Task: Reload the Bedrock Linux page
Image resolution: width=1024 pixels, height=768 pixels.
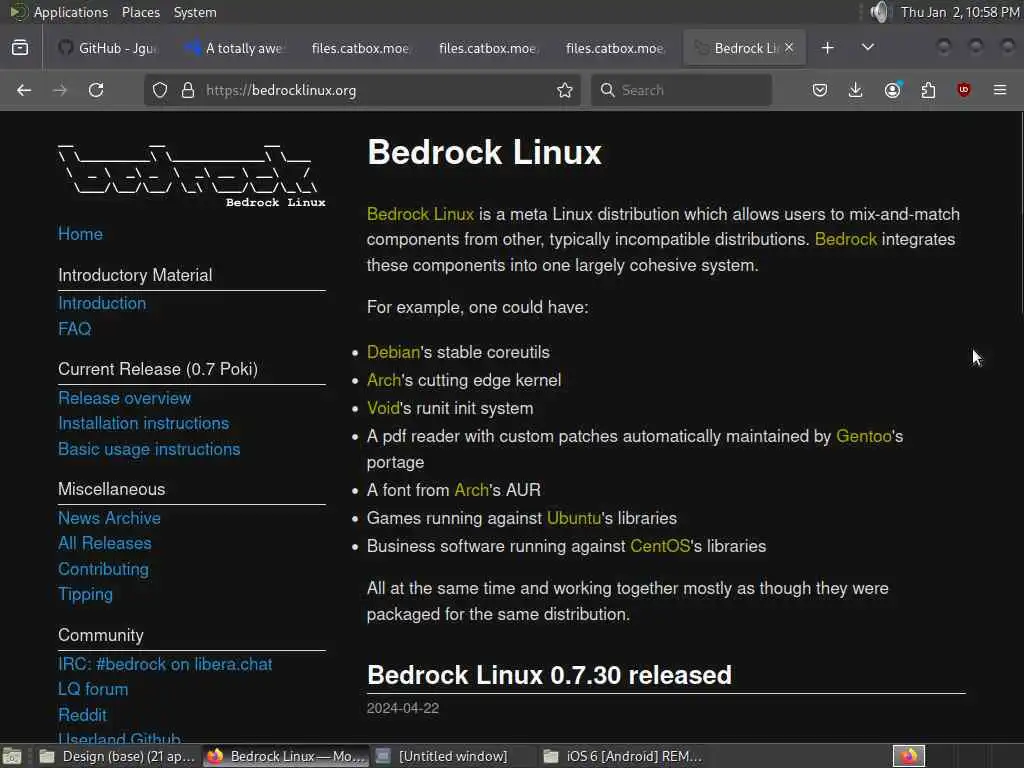Action: tap(96, 90)
